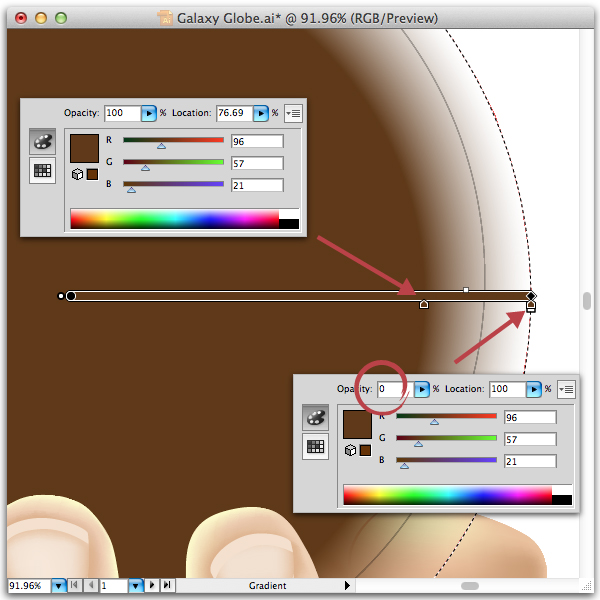Click the large brown color preview in lower panel
This screenshot has width=600, height=600.
pos(357,424)
